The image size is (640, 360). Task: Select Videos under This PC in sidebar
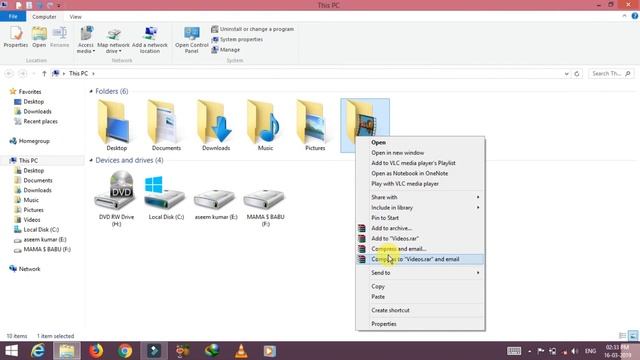coord(27,220)
